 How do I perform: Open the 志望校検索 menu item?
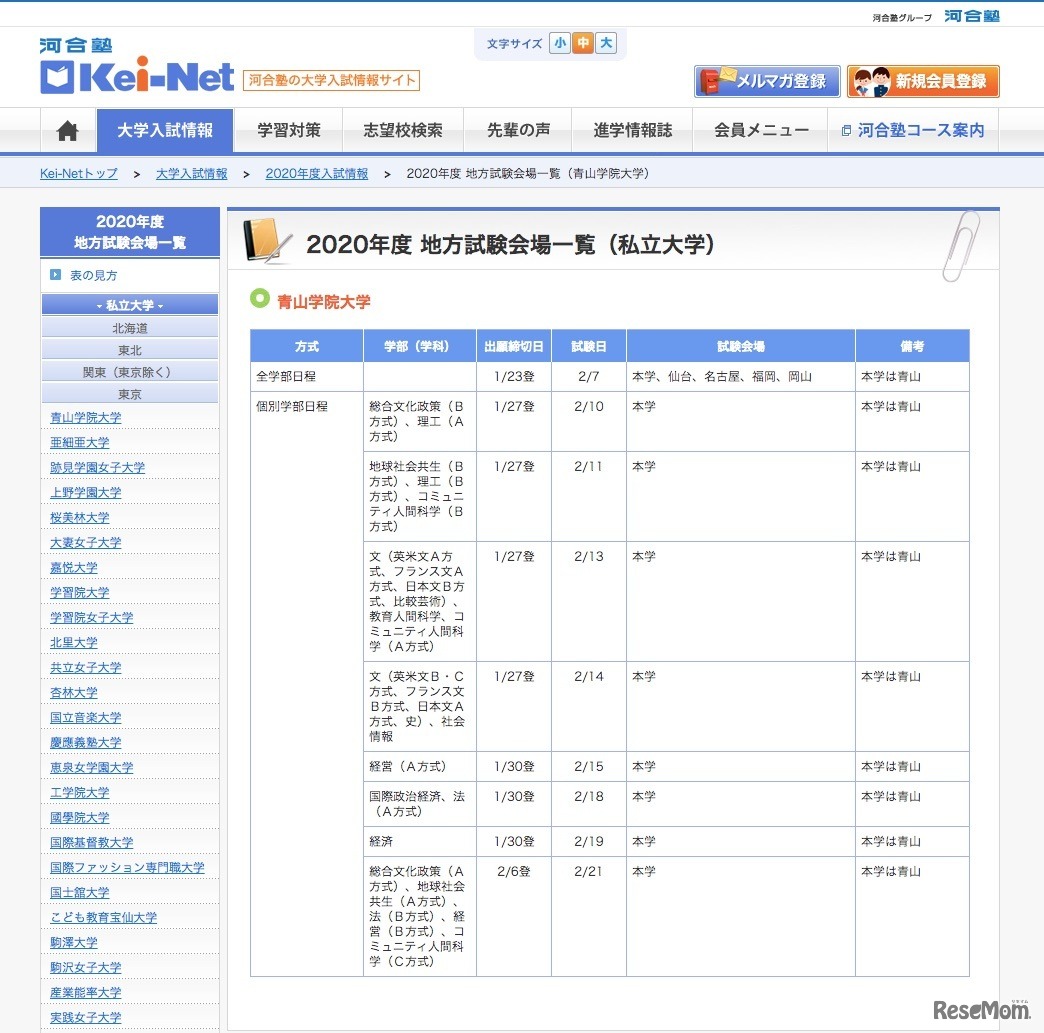click(x=403, y=130)
